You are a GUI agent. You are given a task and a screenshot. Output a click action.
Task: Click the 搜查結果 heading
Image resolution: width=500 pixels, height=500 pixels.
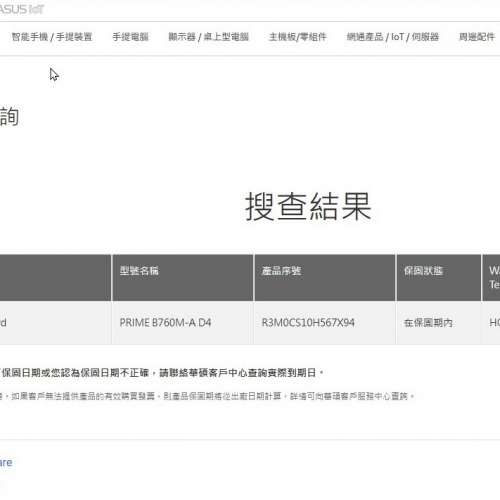[x=308, y=207]
